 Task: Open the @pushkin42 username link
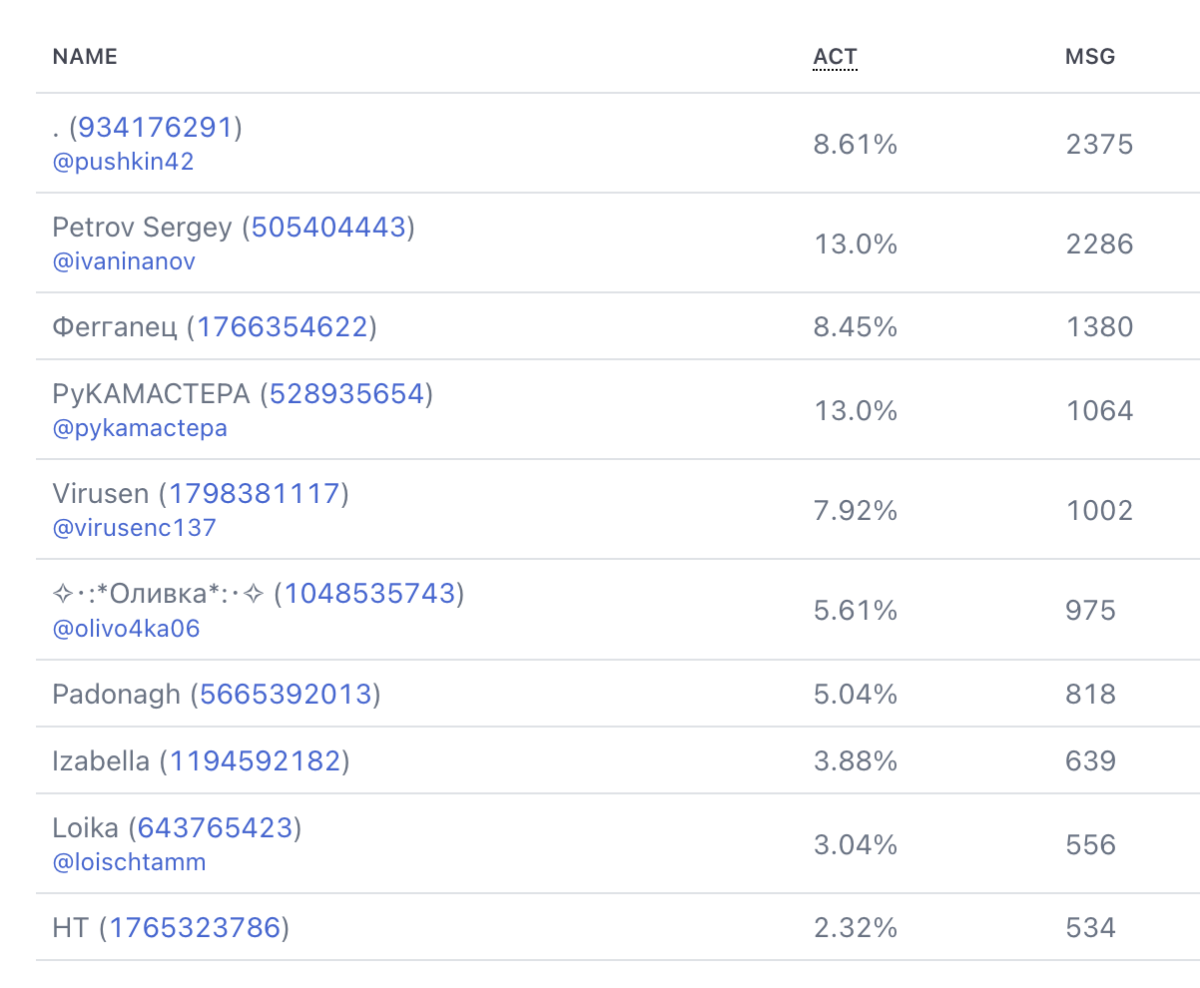[123, 161]
